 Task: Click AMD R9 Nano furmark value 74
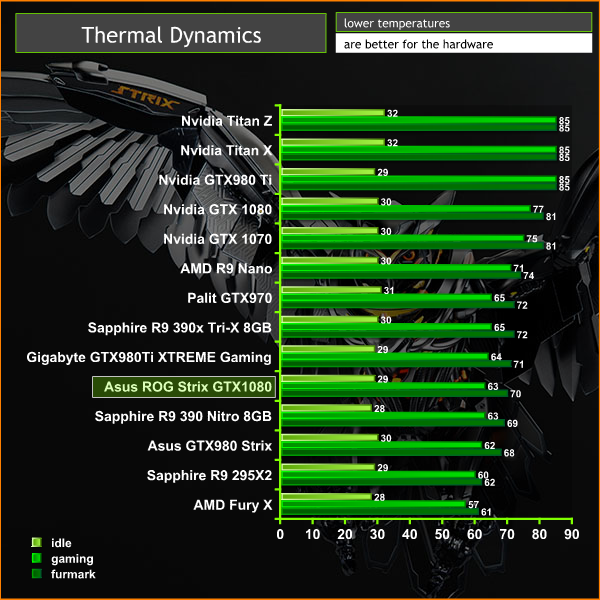(529, 276)
